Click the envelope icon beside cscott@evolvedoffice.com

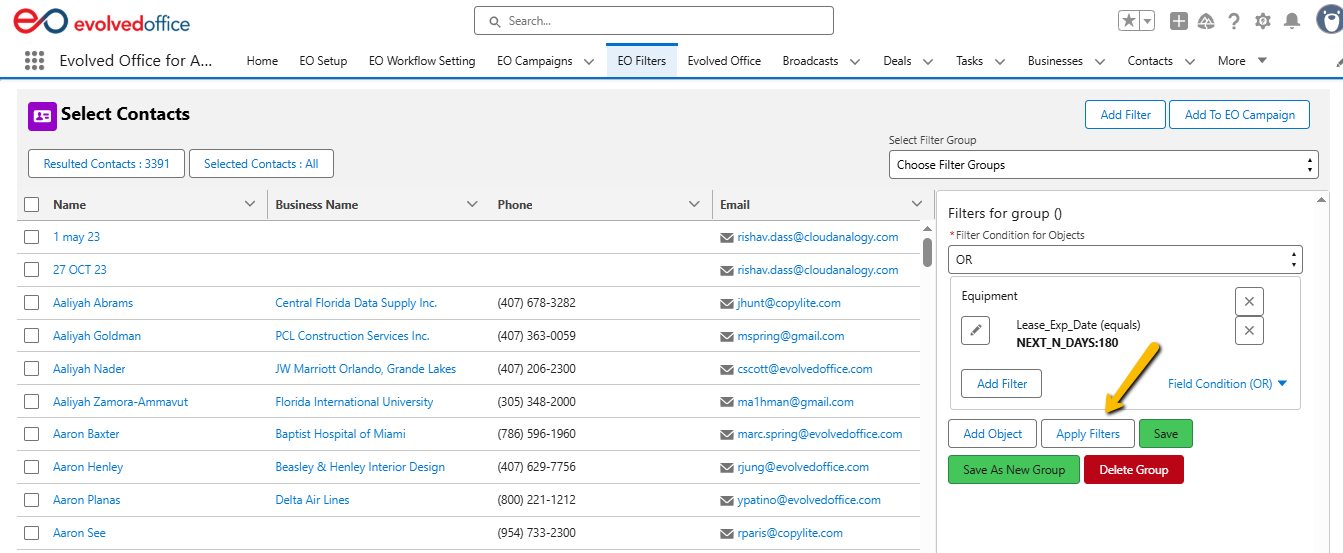tap(727, 369)
